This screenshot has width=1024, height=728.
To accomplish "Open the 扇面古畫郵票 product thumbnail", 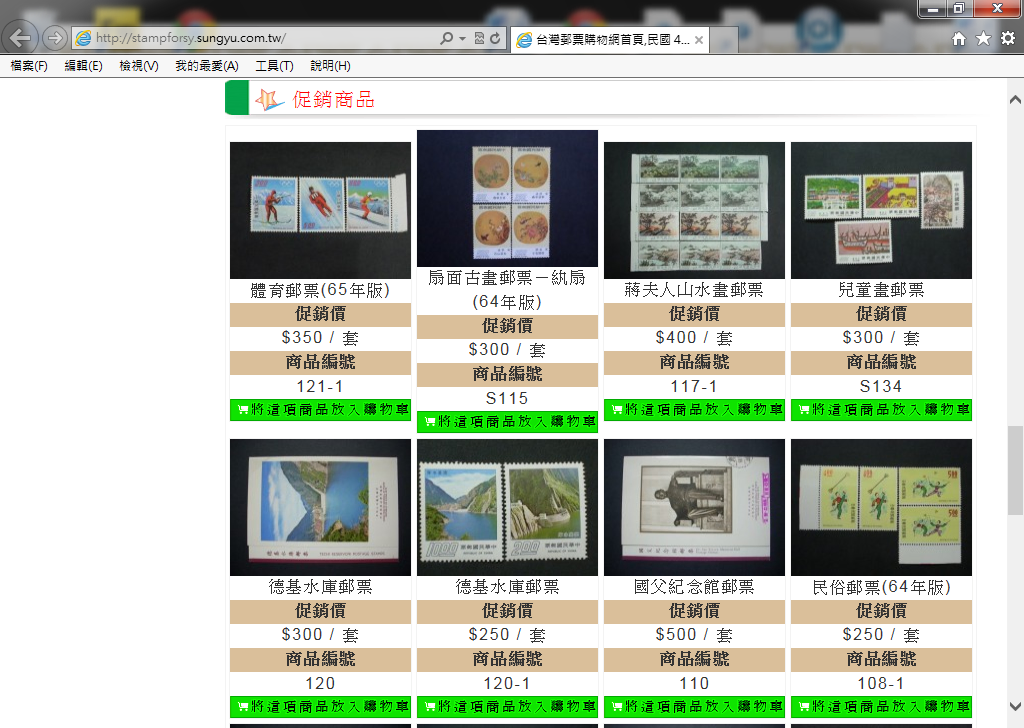I will pos(507,198).
